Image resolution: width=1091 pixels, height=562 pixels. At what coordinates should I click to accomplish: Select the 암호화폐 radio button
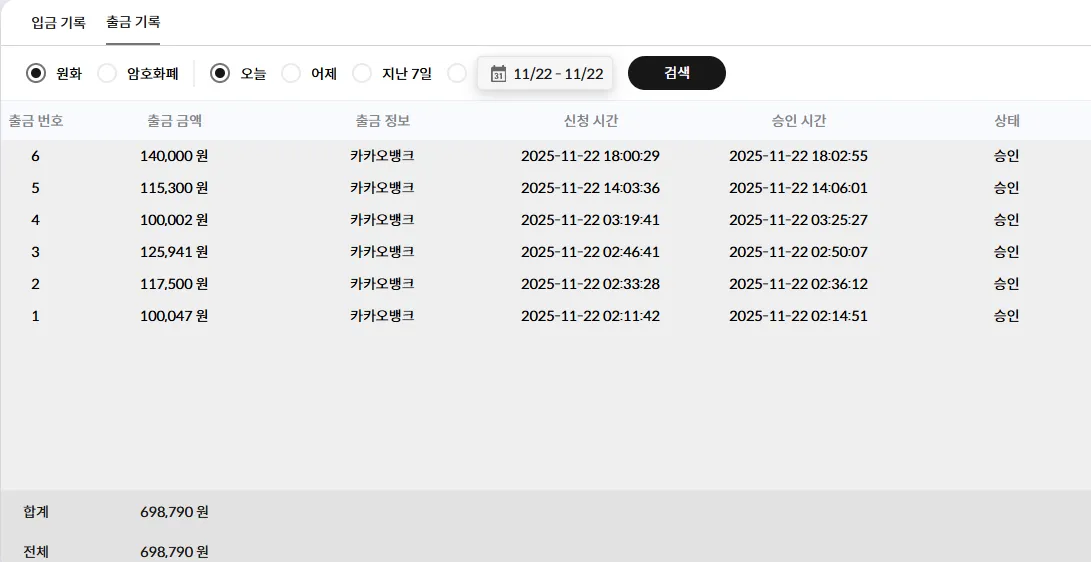pos(106,72)
